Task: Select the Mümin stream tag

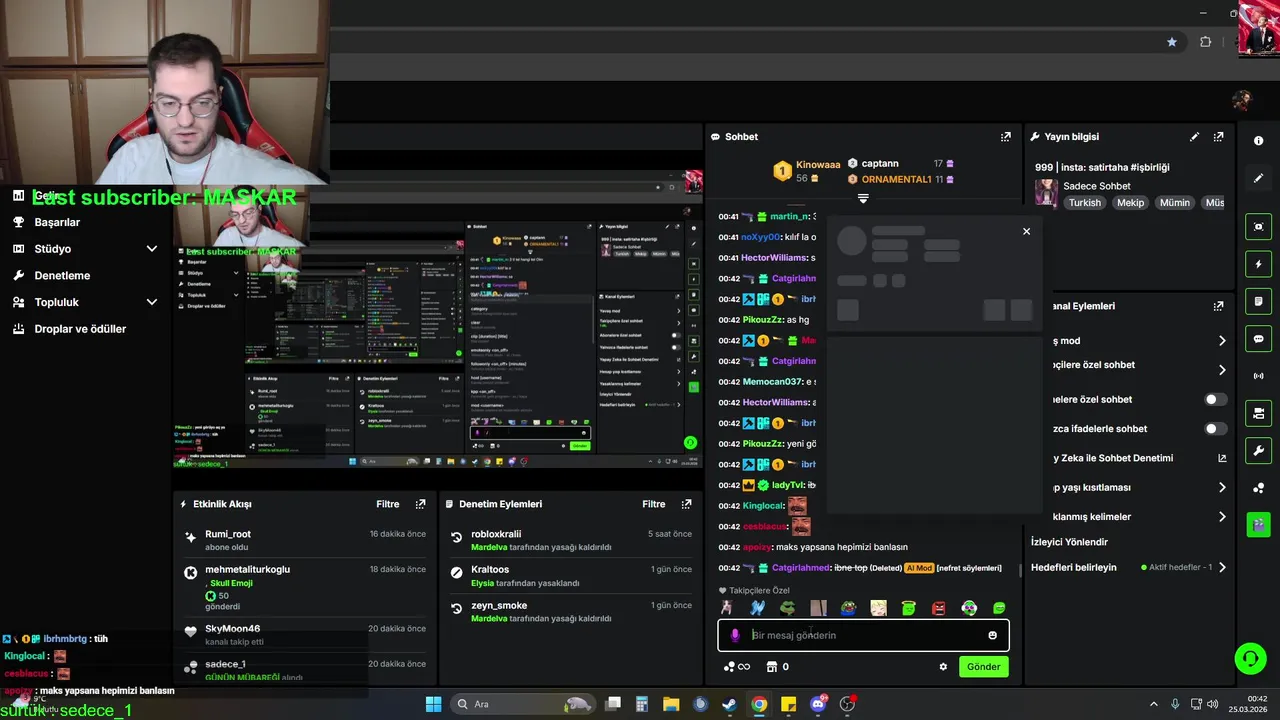Action: [1174, 202]
